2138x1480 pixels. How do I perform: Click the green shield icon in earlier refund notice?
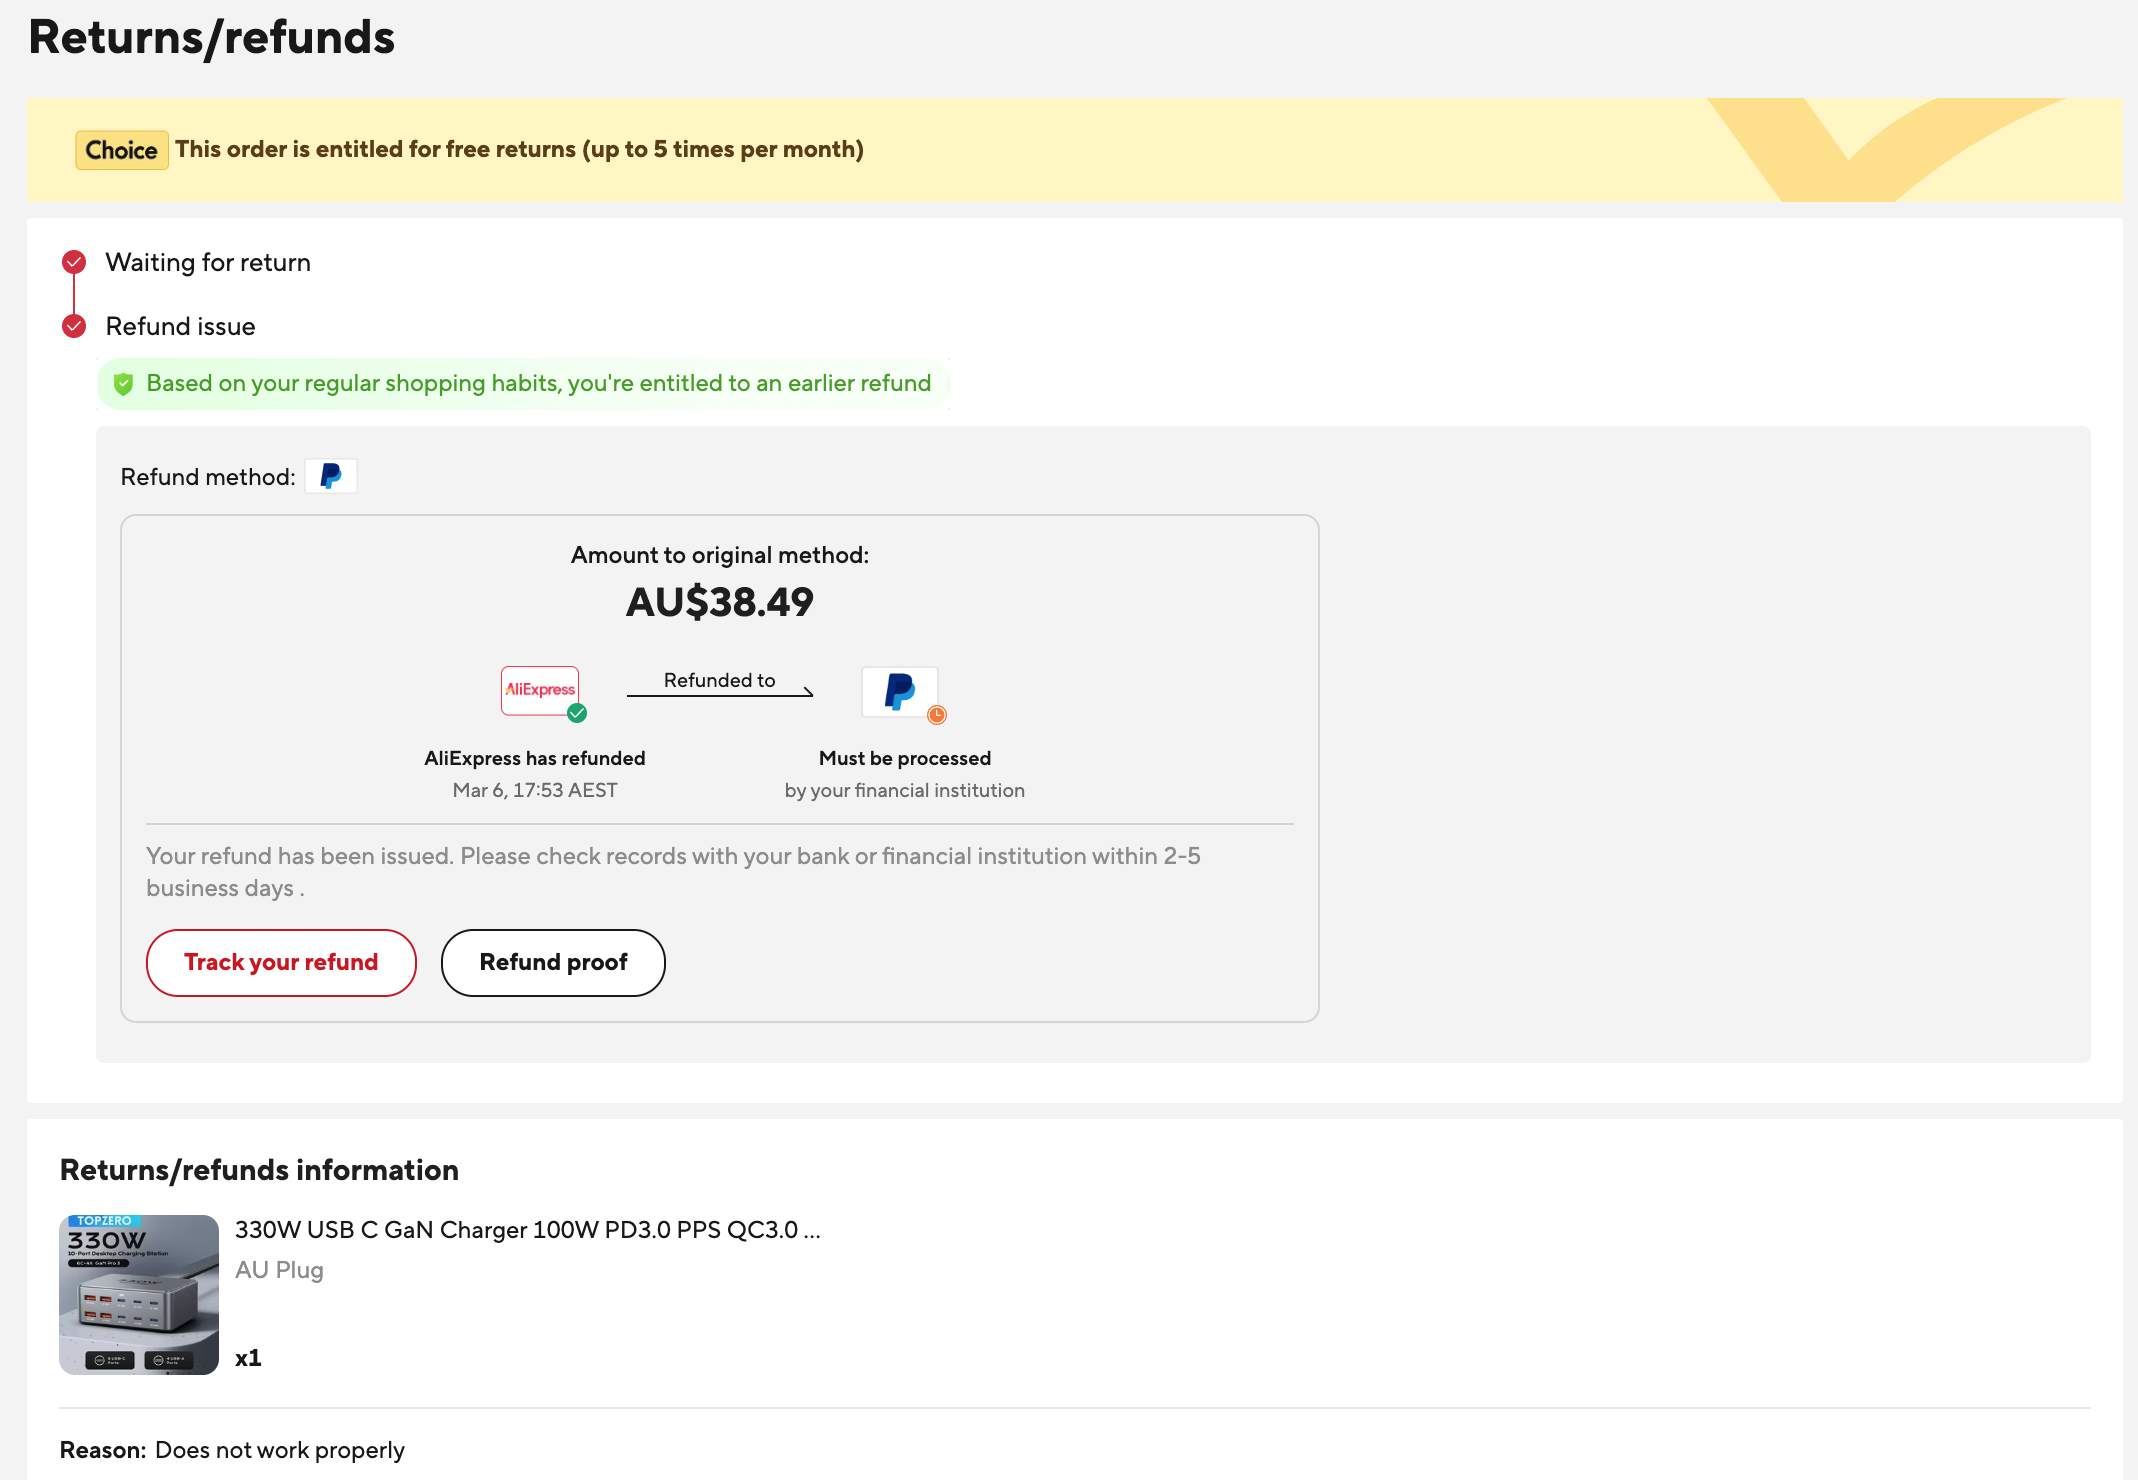point(123,384)
